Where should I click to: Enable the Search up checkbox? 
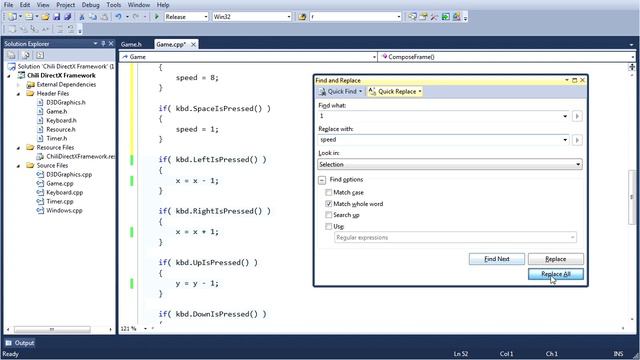pyautogui.click(x=329, y=215)
